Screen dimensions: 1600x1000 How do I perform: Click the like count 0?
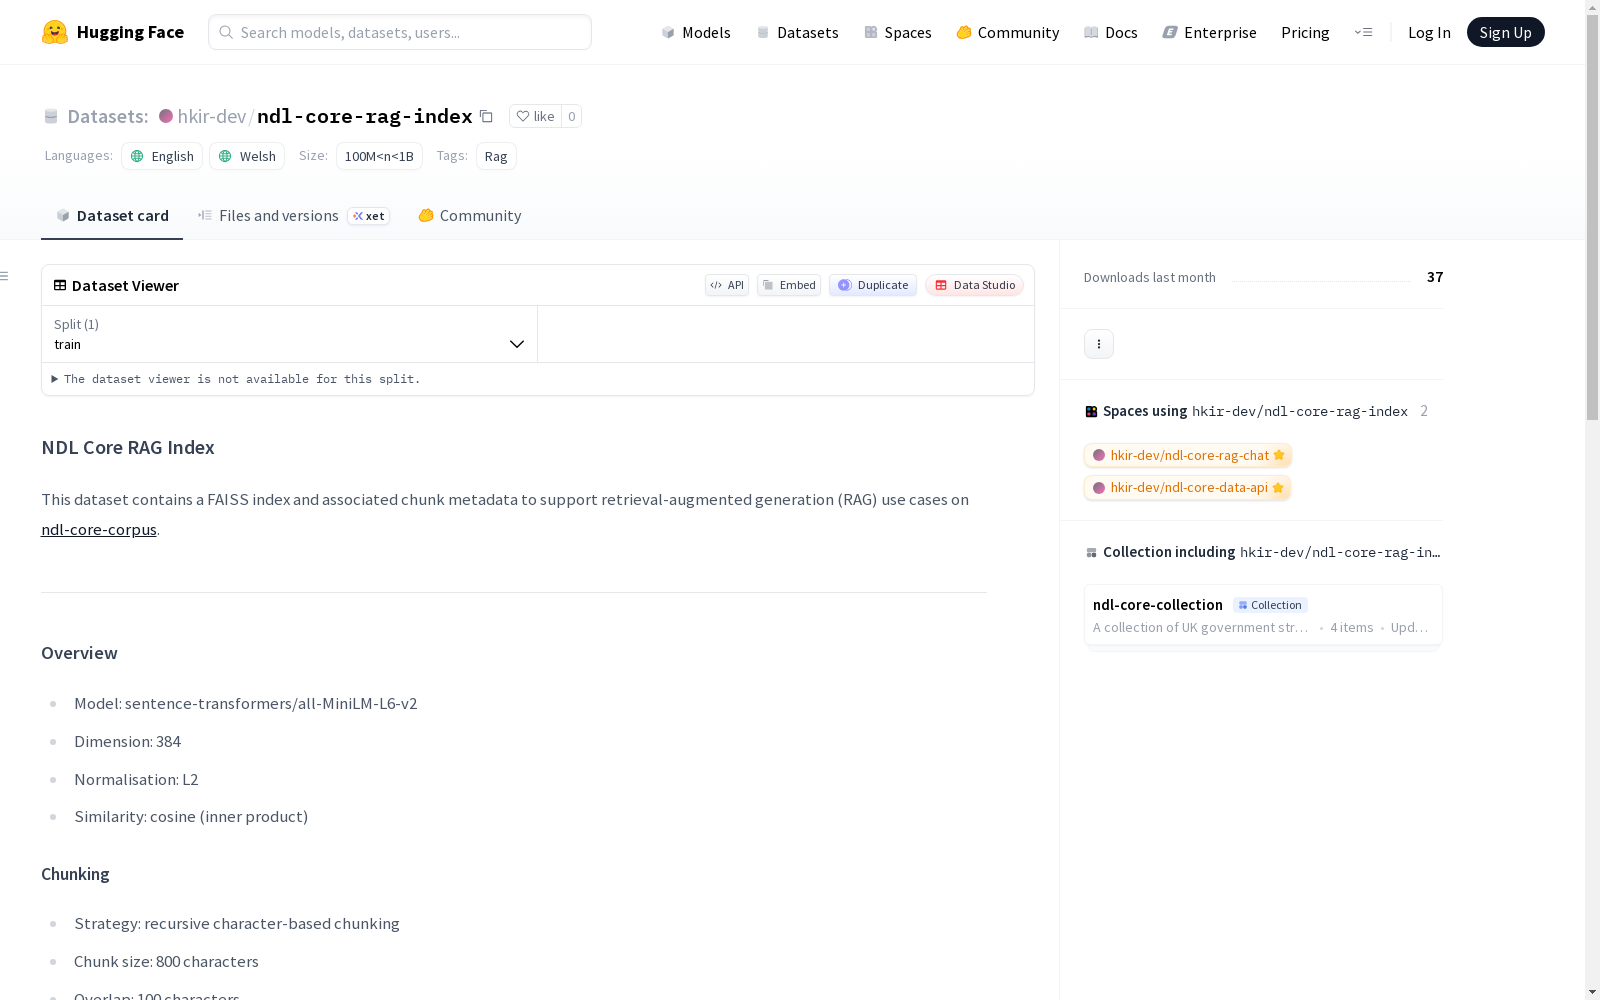(572, 116)
